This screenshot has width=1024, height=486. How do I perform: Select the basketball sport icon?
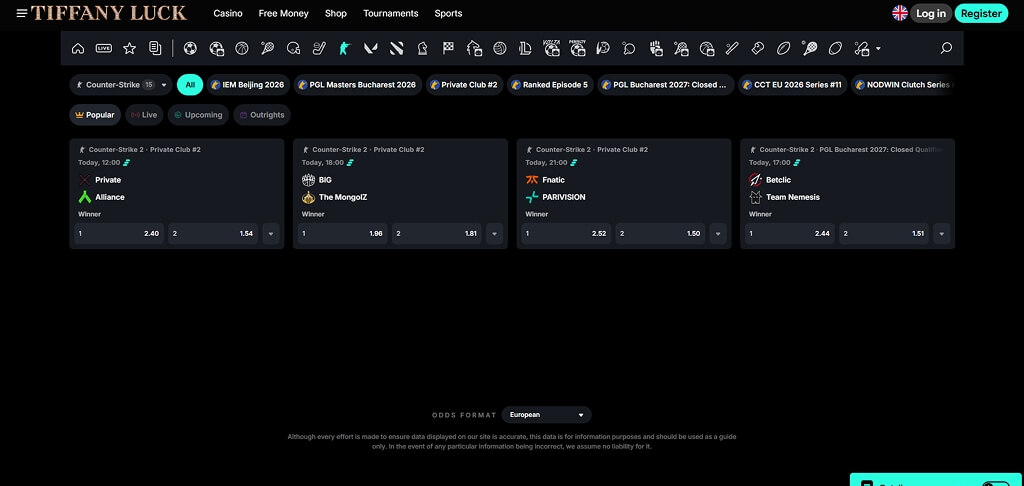coord(242,48)
